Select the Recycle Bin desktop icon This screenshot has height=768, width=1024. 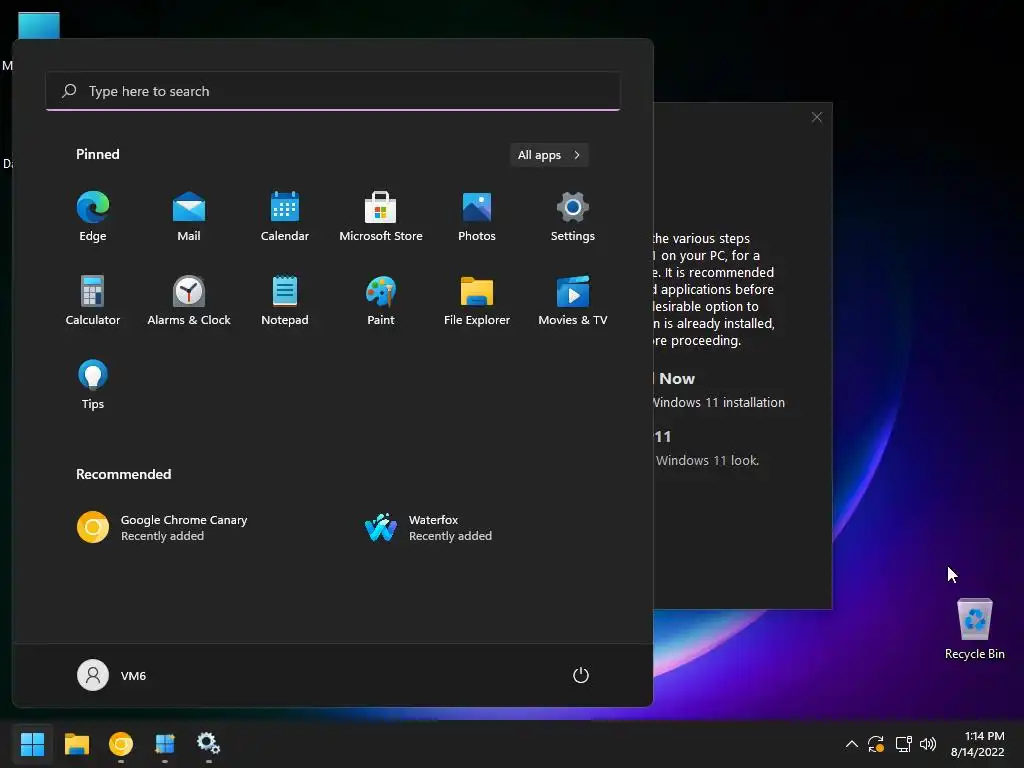(x=974, y=629)
